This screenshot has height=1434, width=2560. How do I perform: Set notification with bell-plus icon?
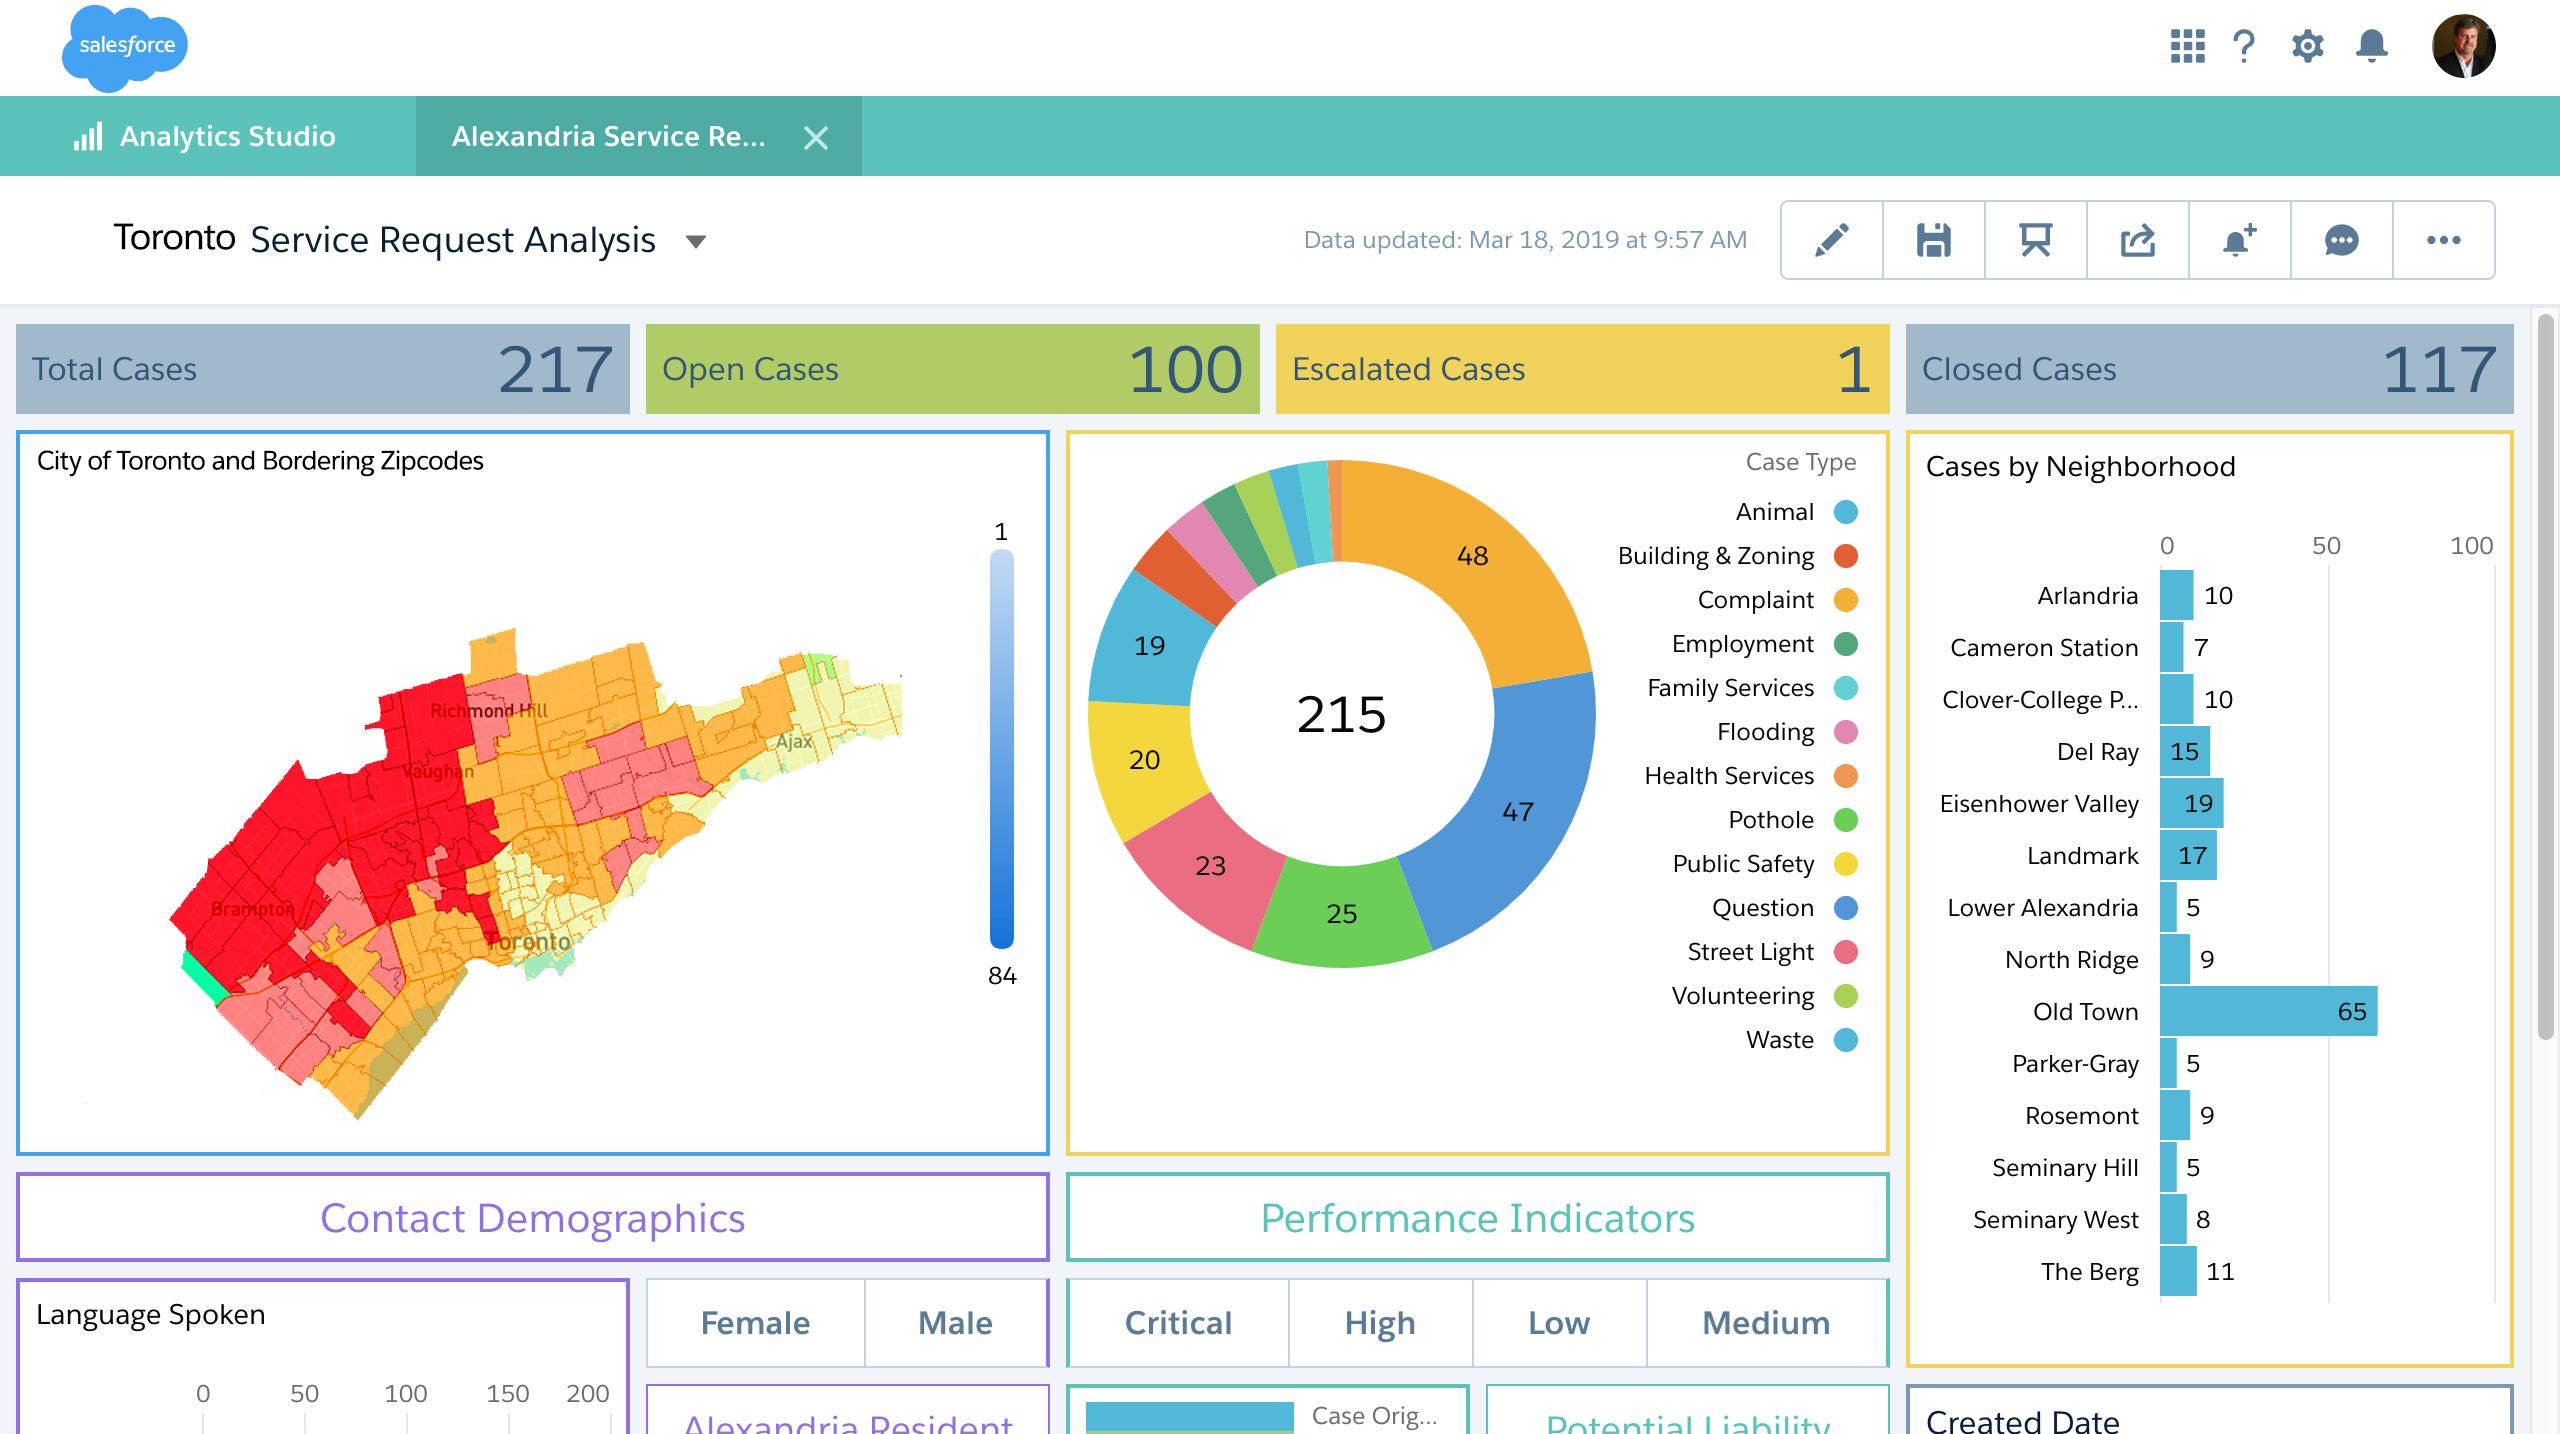2239,240
